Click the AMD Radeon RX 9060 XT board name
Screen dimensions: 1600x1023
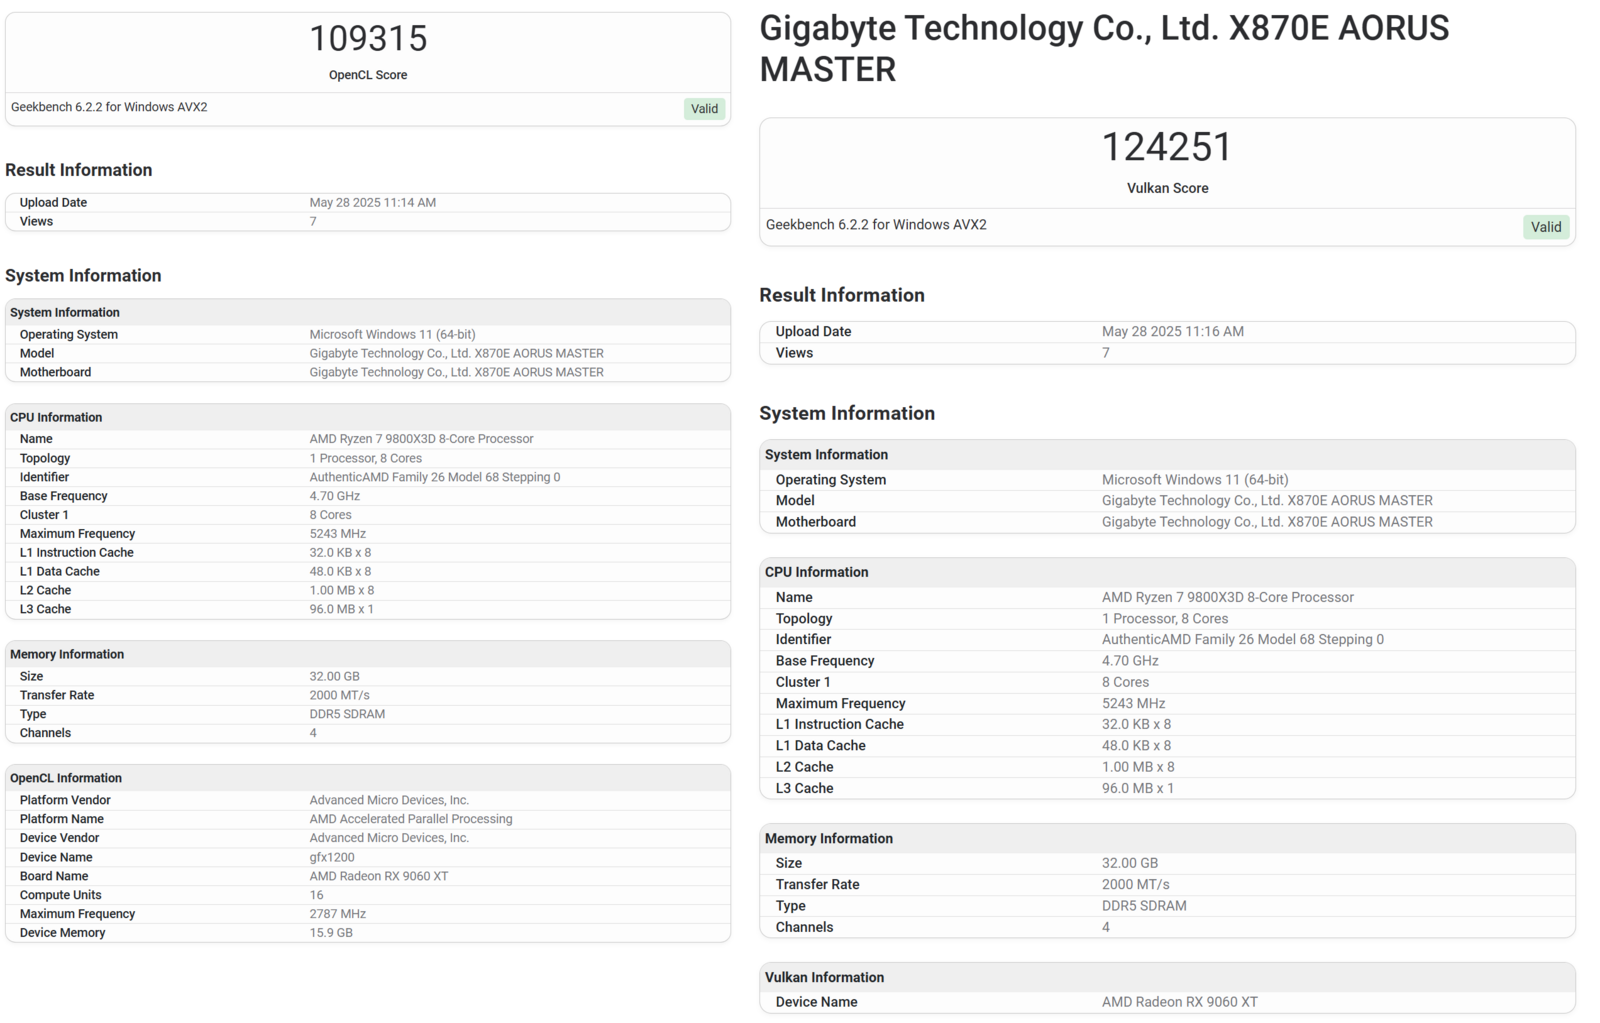(376, 875)
